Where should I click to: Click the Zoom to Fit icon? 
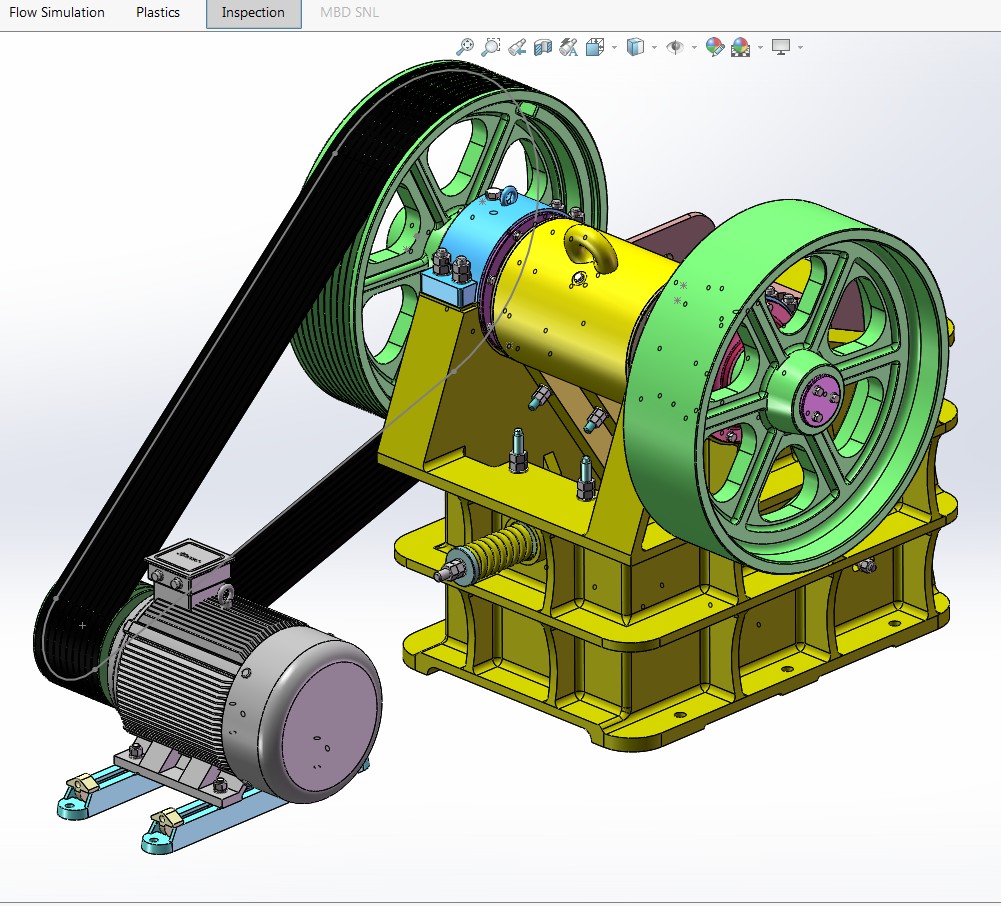[x=465, y=47]
